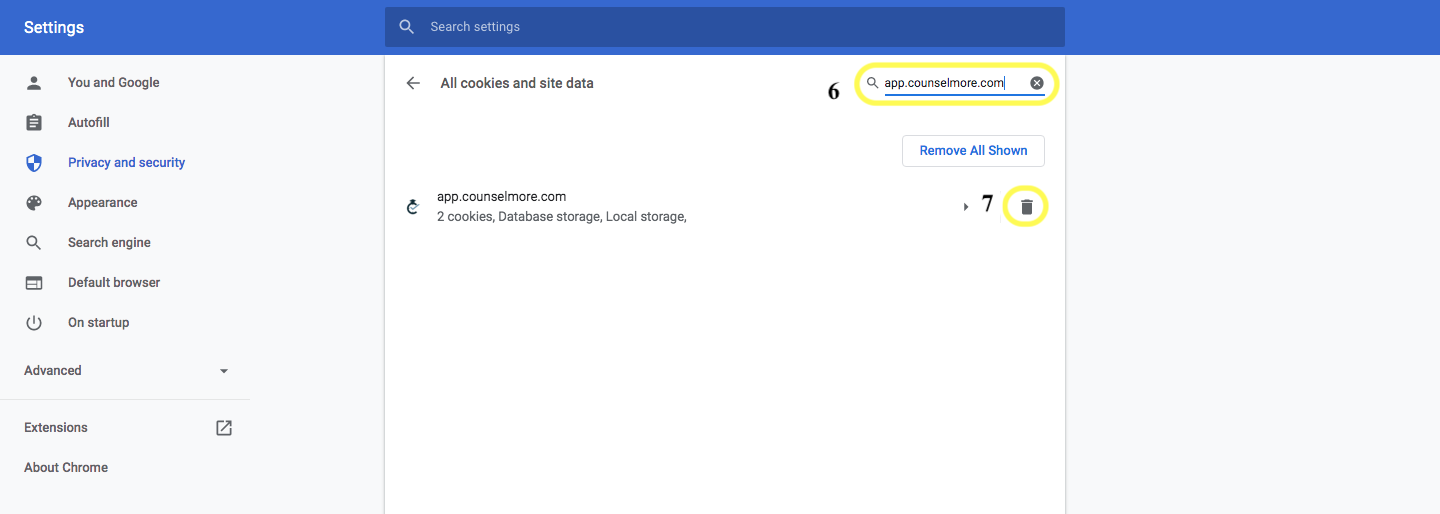This screenshot has width=1440, height=514.
Task: Clear the cookie search field text
Action: [1037, 83]
